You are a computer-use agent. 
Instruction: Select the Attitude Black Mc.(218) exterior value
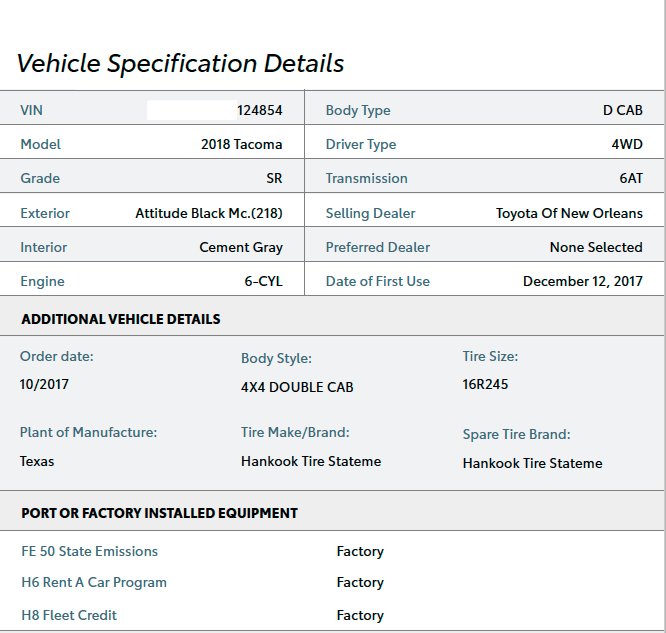[x=209, y=213]
